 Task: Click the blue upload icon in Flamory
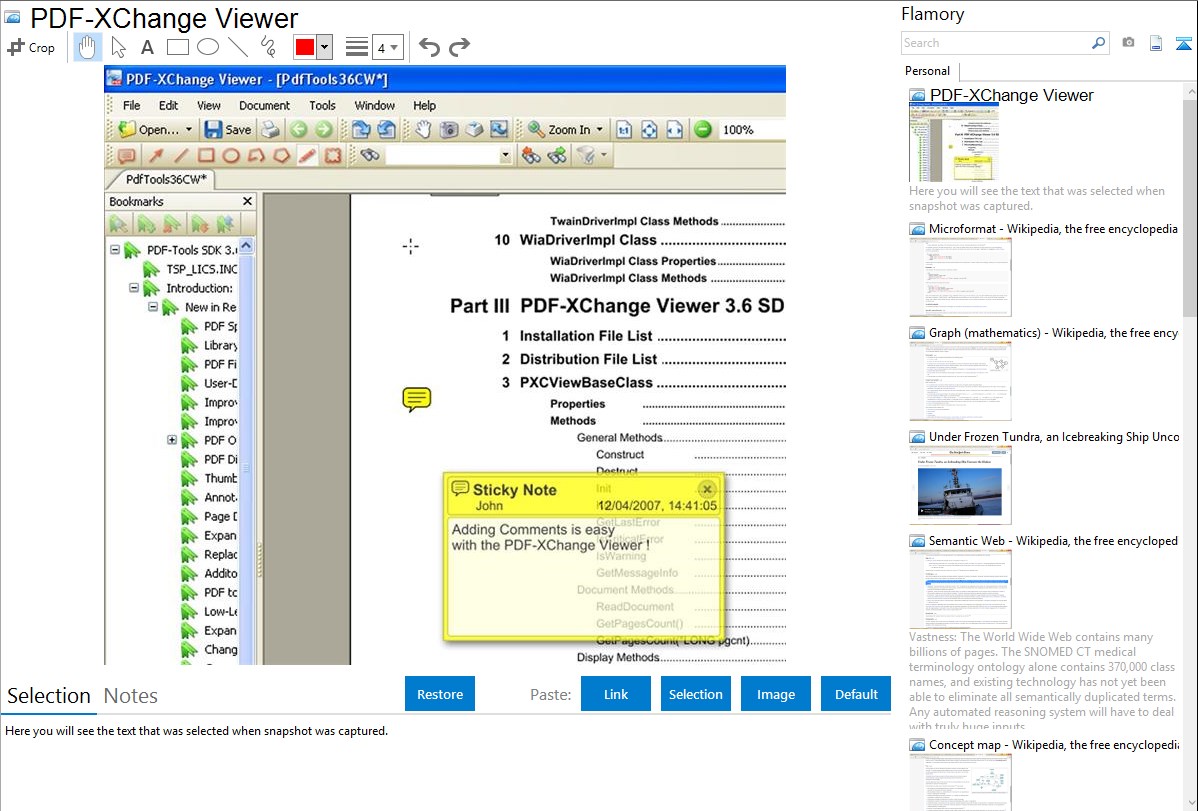click(x=1183, y=44)
